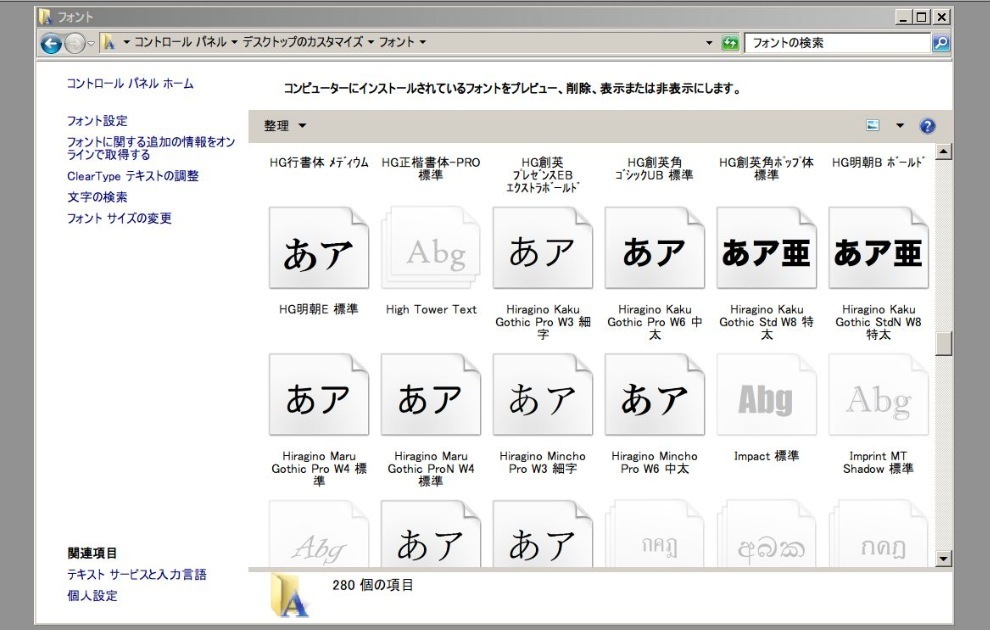The image size is (990, 630).
Task: Expand the view options dropdown arrow
Action: coord(899,126)
